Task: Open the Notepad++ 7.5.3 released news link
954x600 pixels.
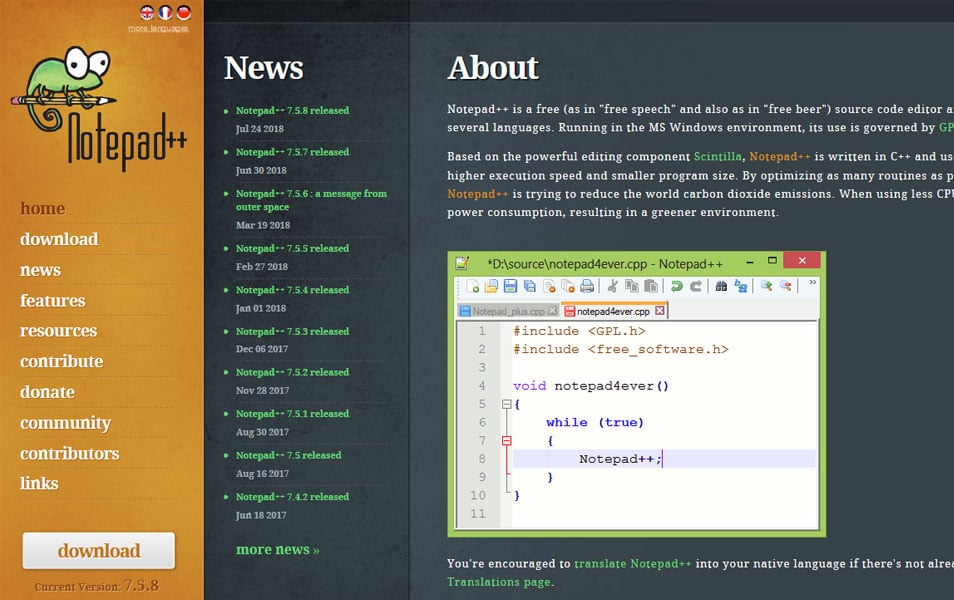Action: coord(293,331)
